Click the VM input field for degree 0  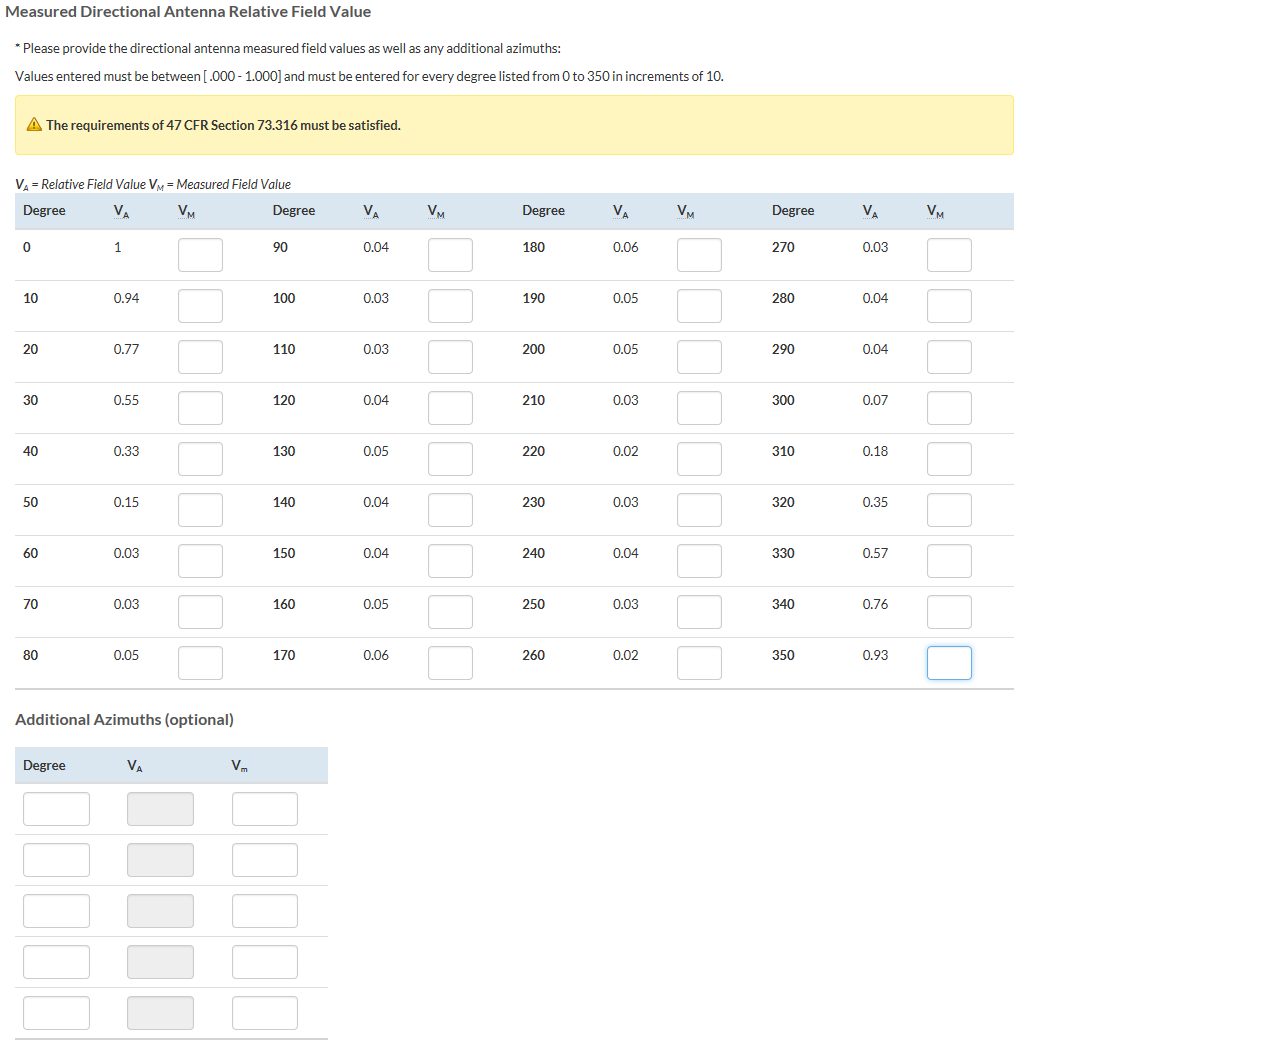pos(200,255)
